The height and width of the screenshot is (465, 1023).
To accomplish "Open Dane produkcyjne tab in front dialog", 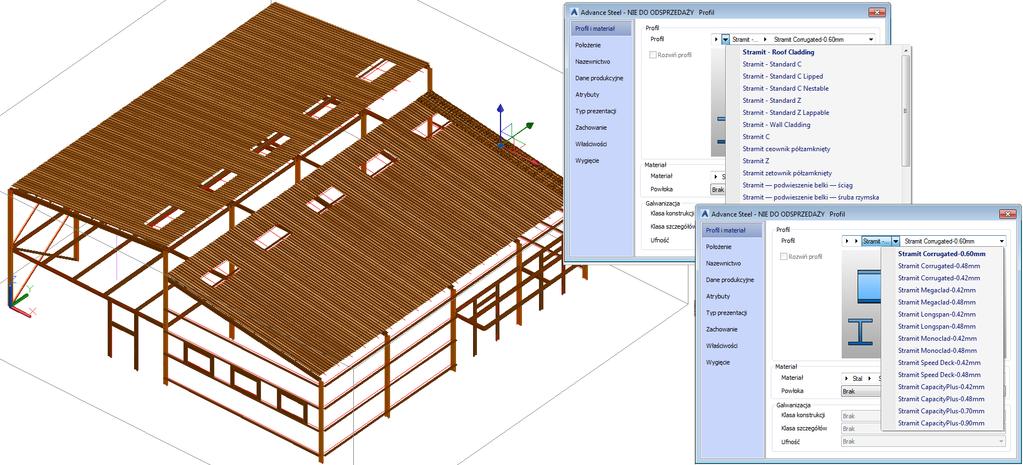I will (x=729, y=280).
